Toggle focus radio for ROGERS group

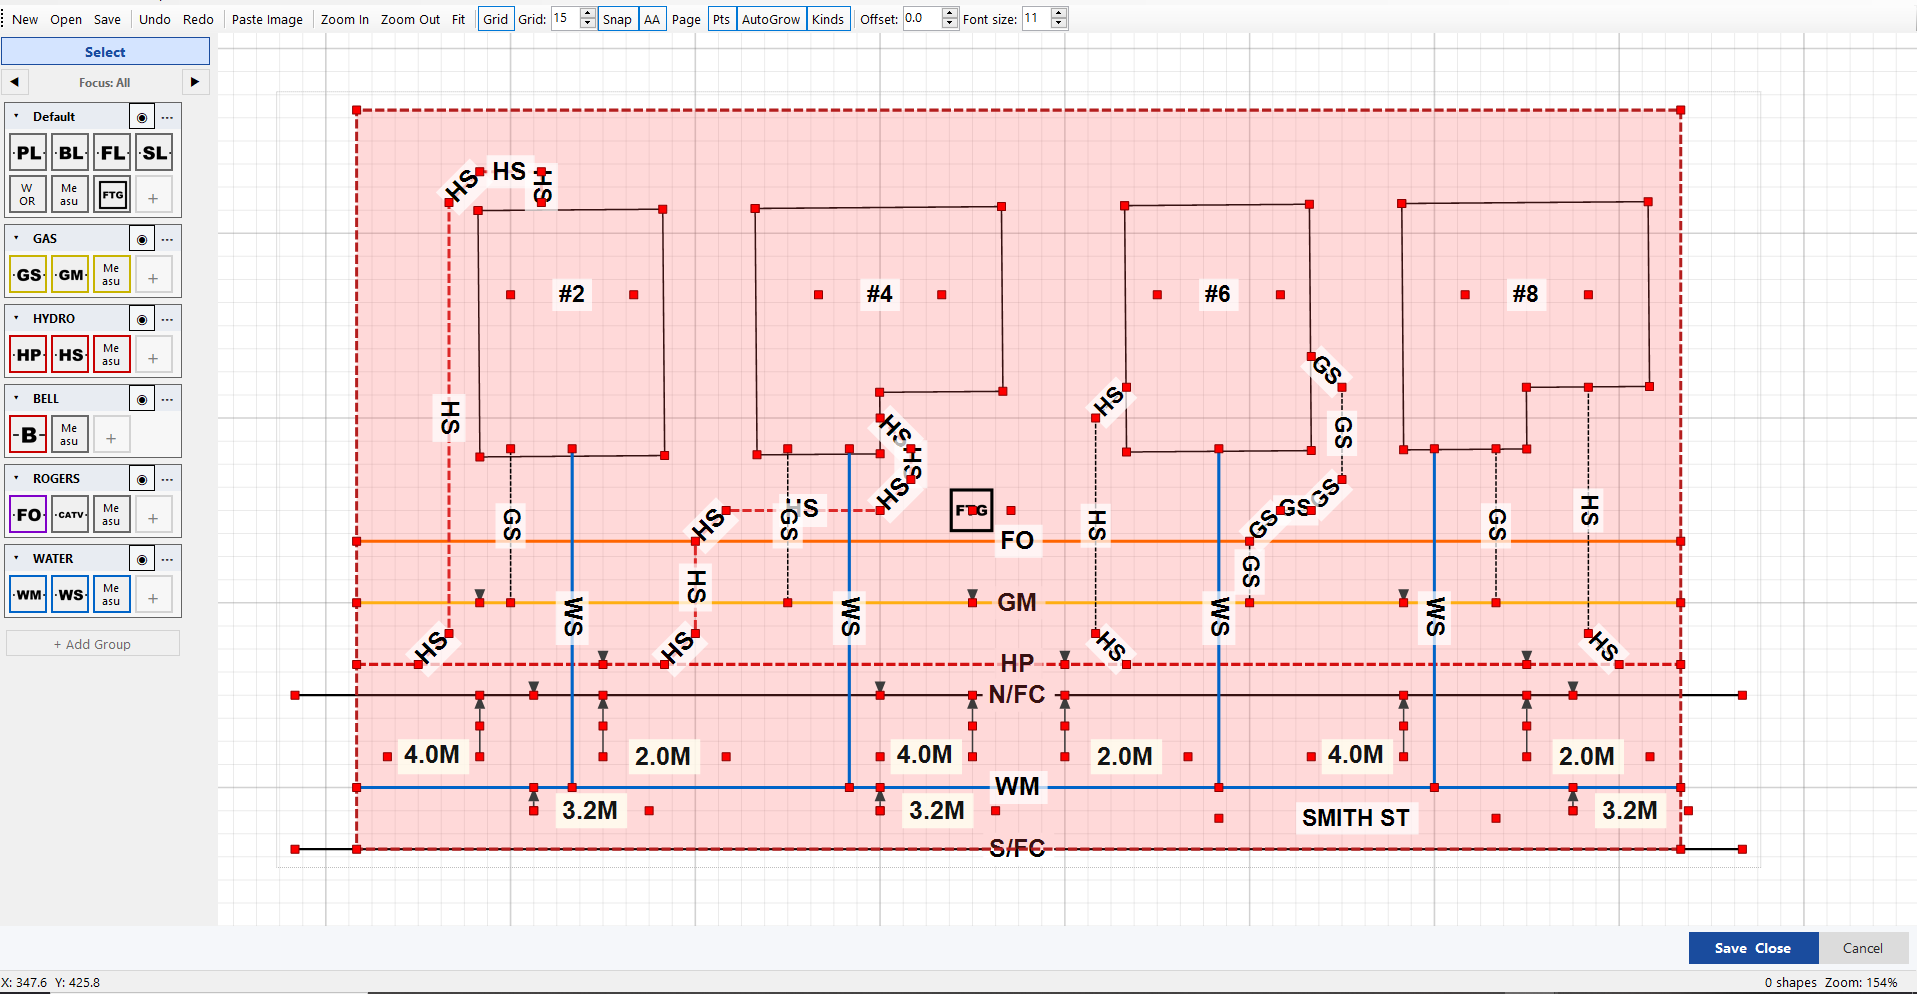(142, 480)
